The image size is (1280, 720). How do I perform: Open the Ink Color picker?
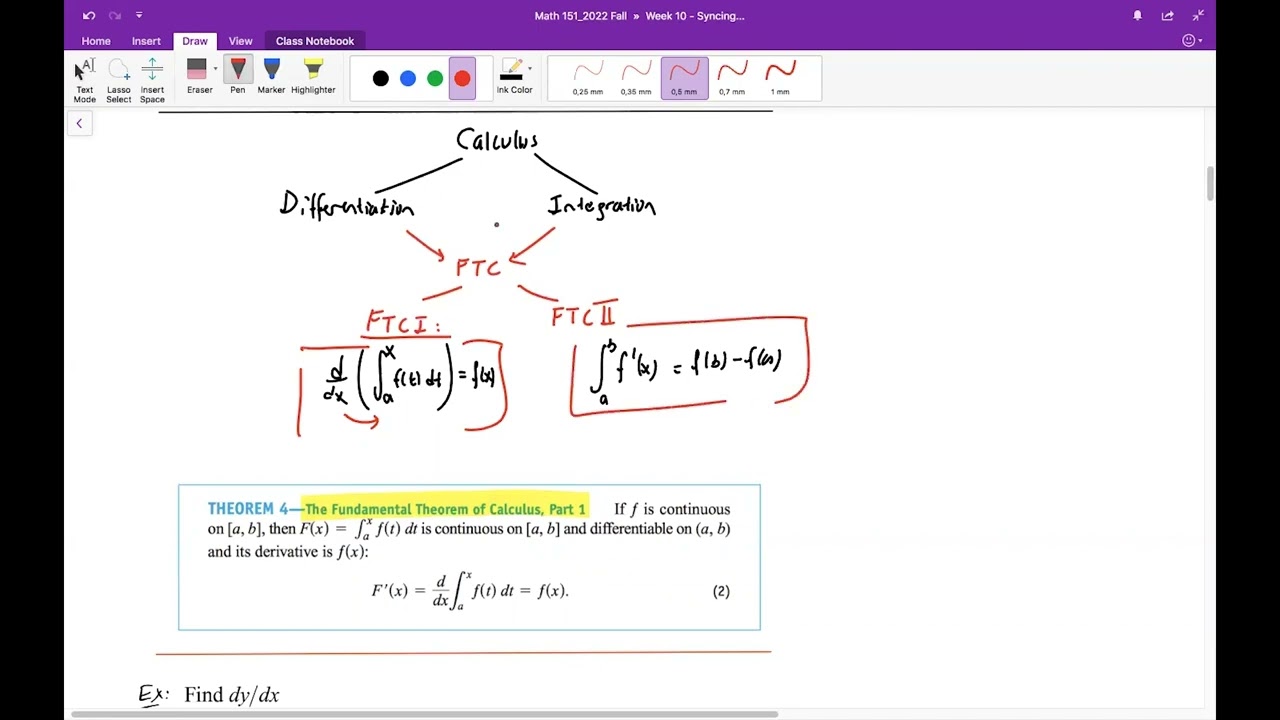[514, 77]
